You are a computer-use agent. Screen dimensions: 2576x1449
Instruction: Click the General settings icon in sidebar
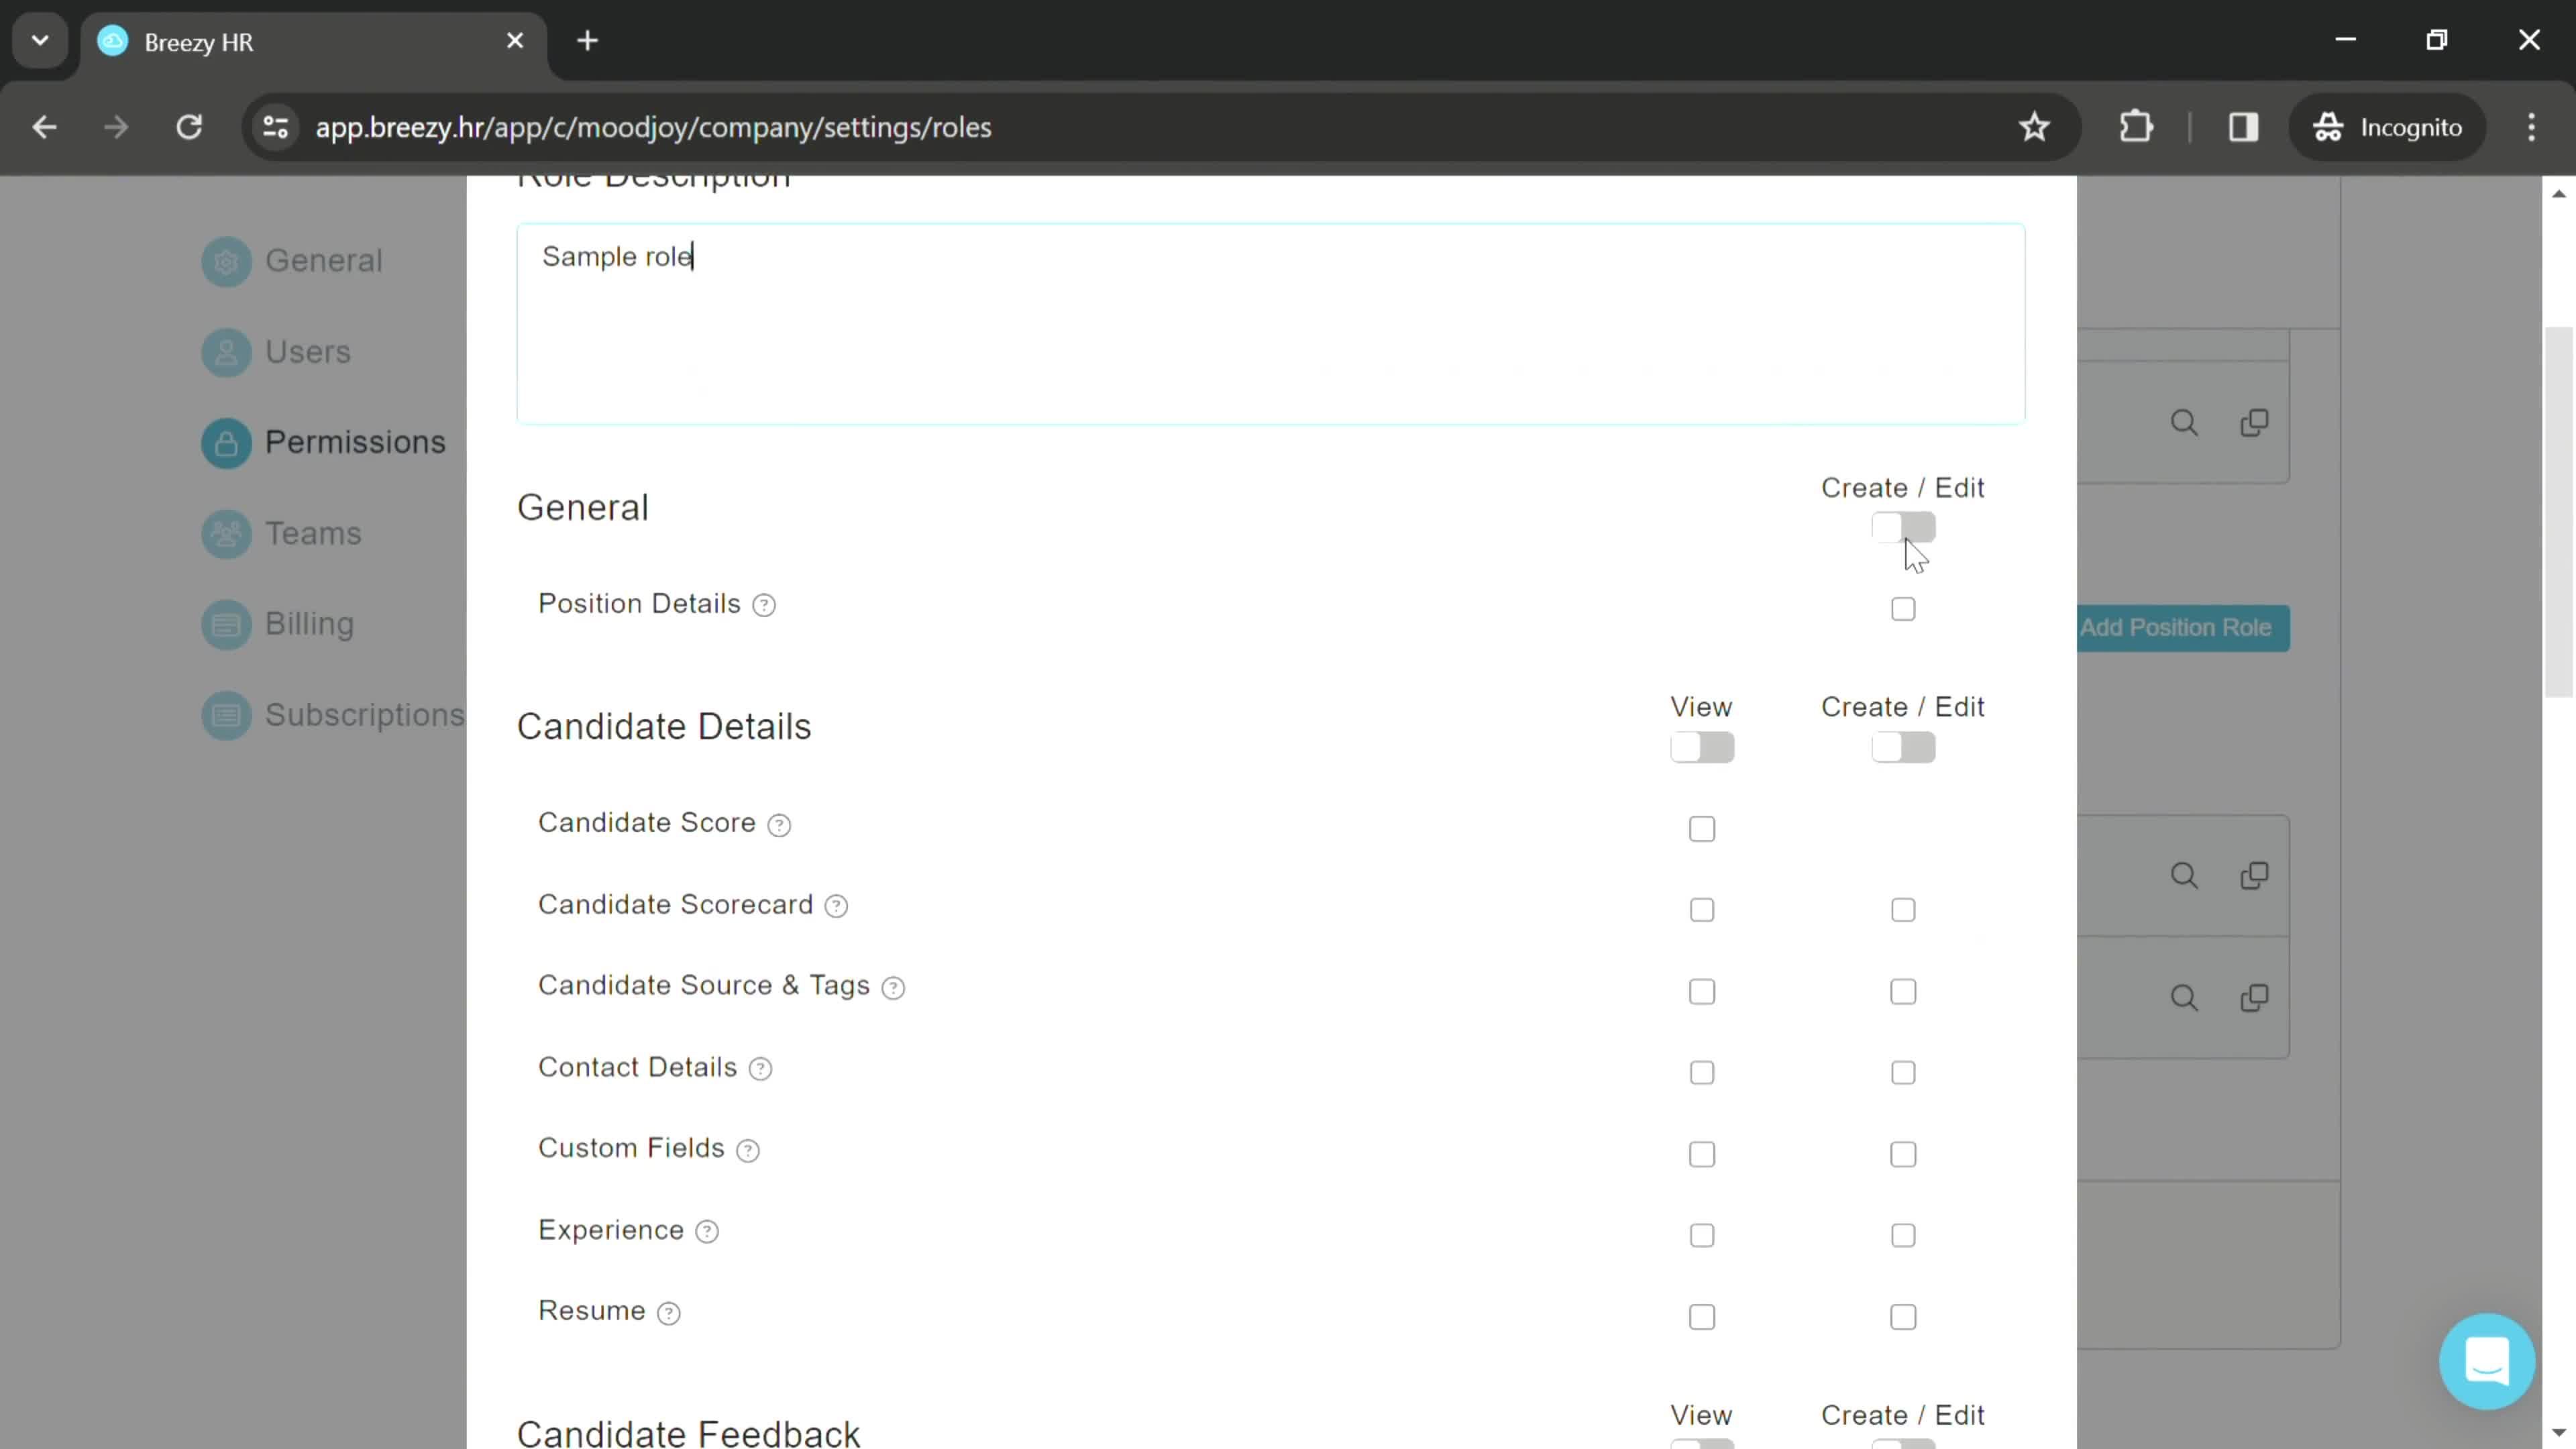pos(225,260)
